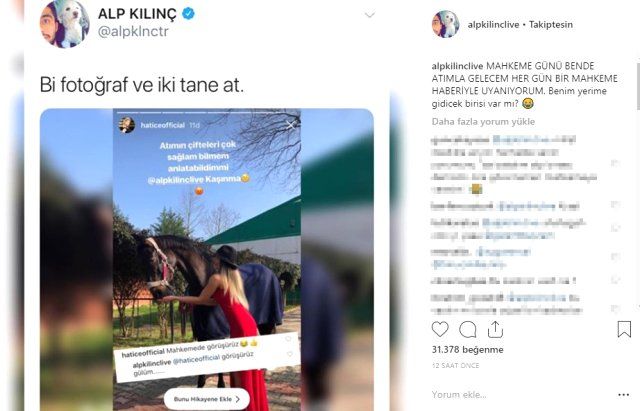
Task: Click the comments panel scrollbar
Action: pos(638,86)
